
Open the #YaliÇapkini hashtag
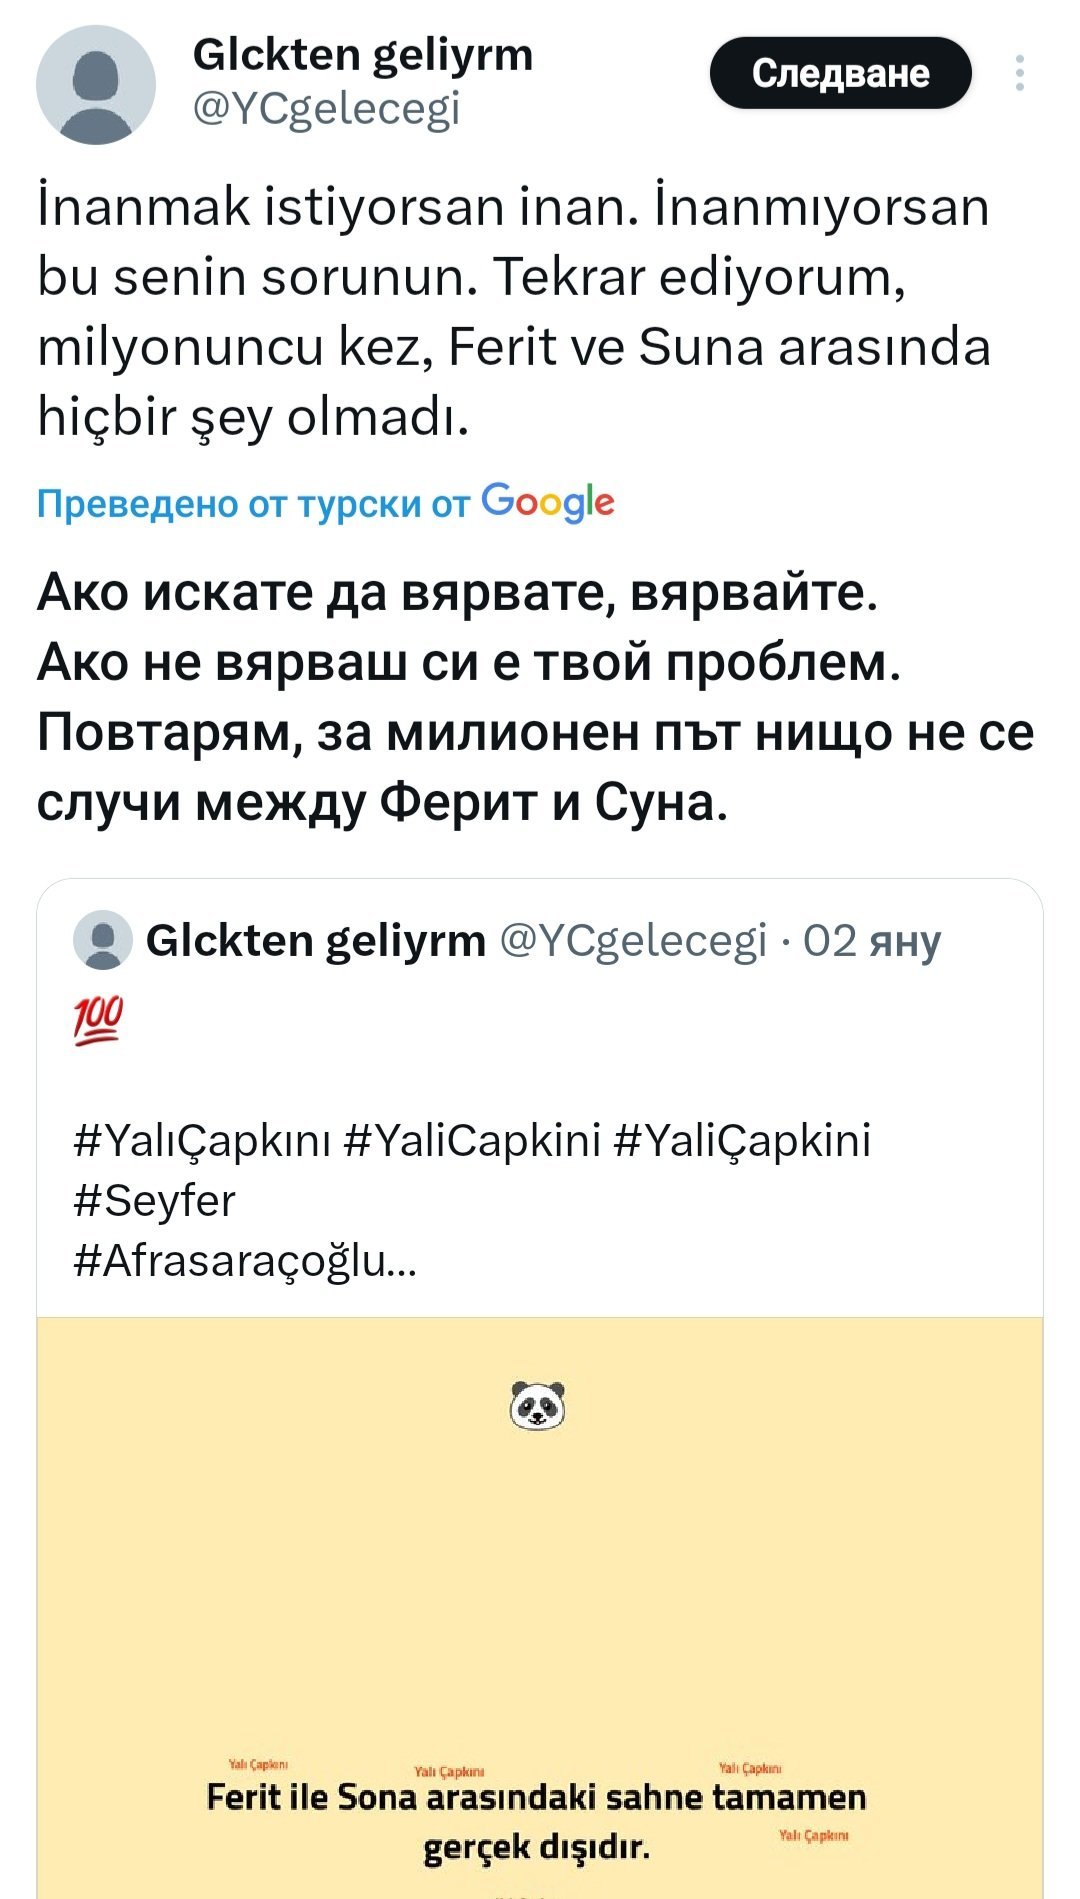click(x=741, y=1140)
